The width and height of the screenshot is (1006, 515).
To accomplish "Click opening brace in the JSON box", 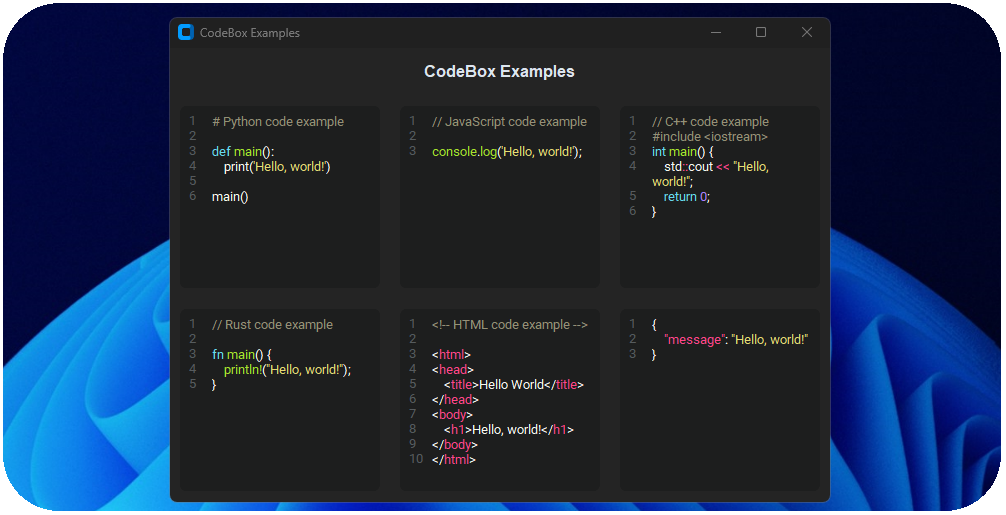I will coord(654,325).
